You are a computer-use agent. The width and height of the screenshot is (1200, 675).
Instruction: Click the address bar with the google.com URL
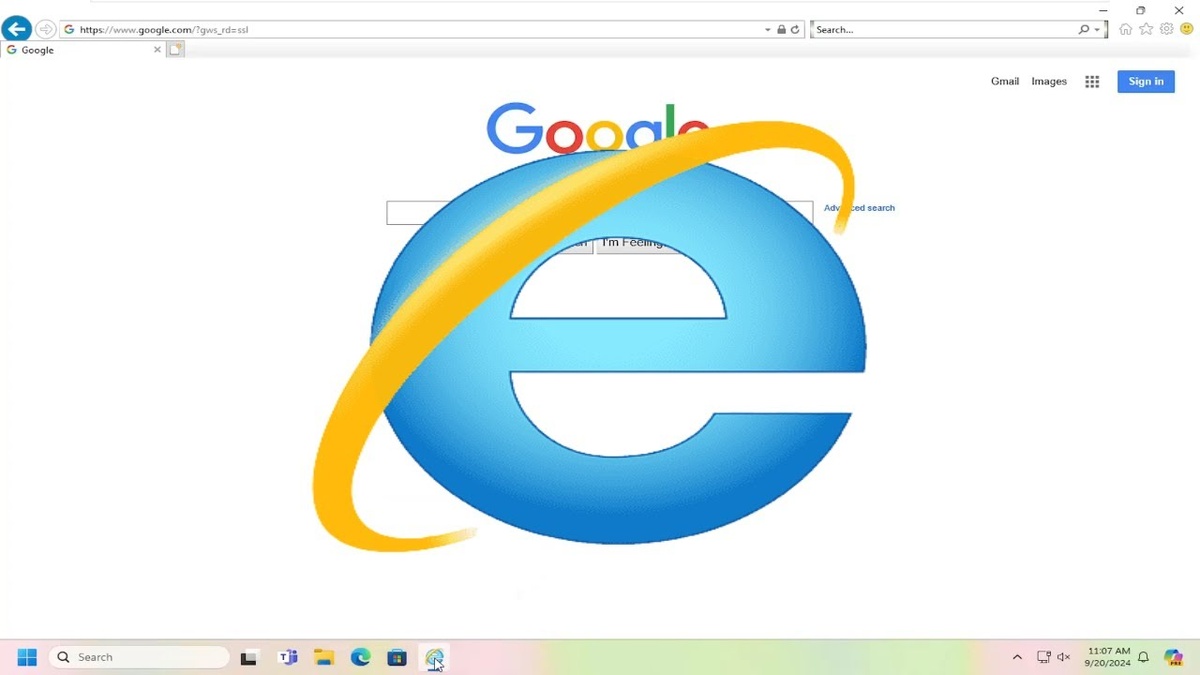[410, 30]
